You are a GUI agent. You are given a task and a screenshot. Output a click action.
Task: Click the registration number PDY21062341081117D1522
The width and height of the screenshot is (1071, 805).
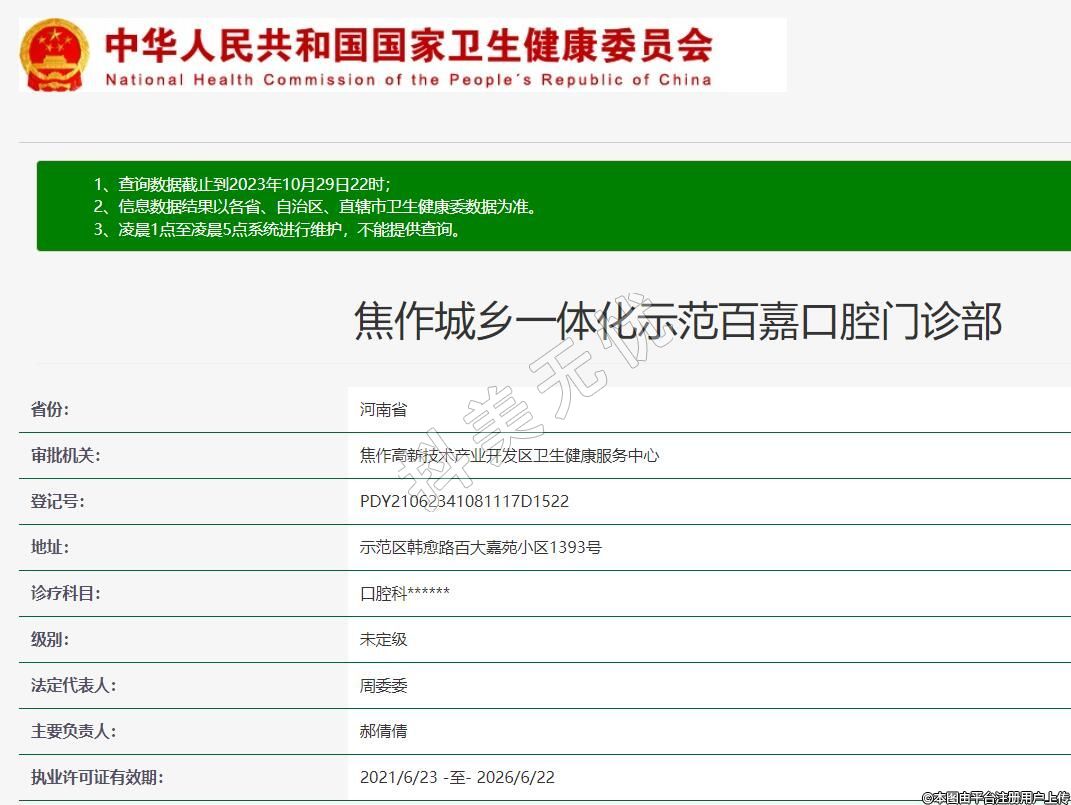point(464,501)
